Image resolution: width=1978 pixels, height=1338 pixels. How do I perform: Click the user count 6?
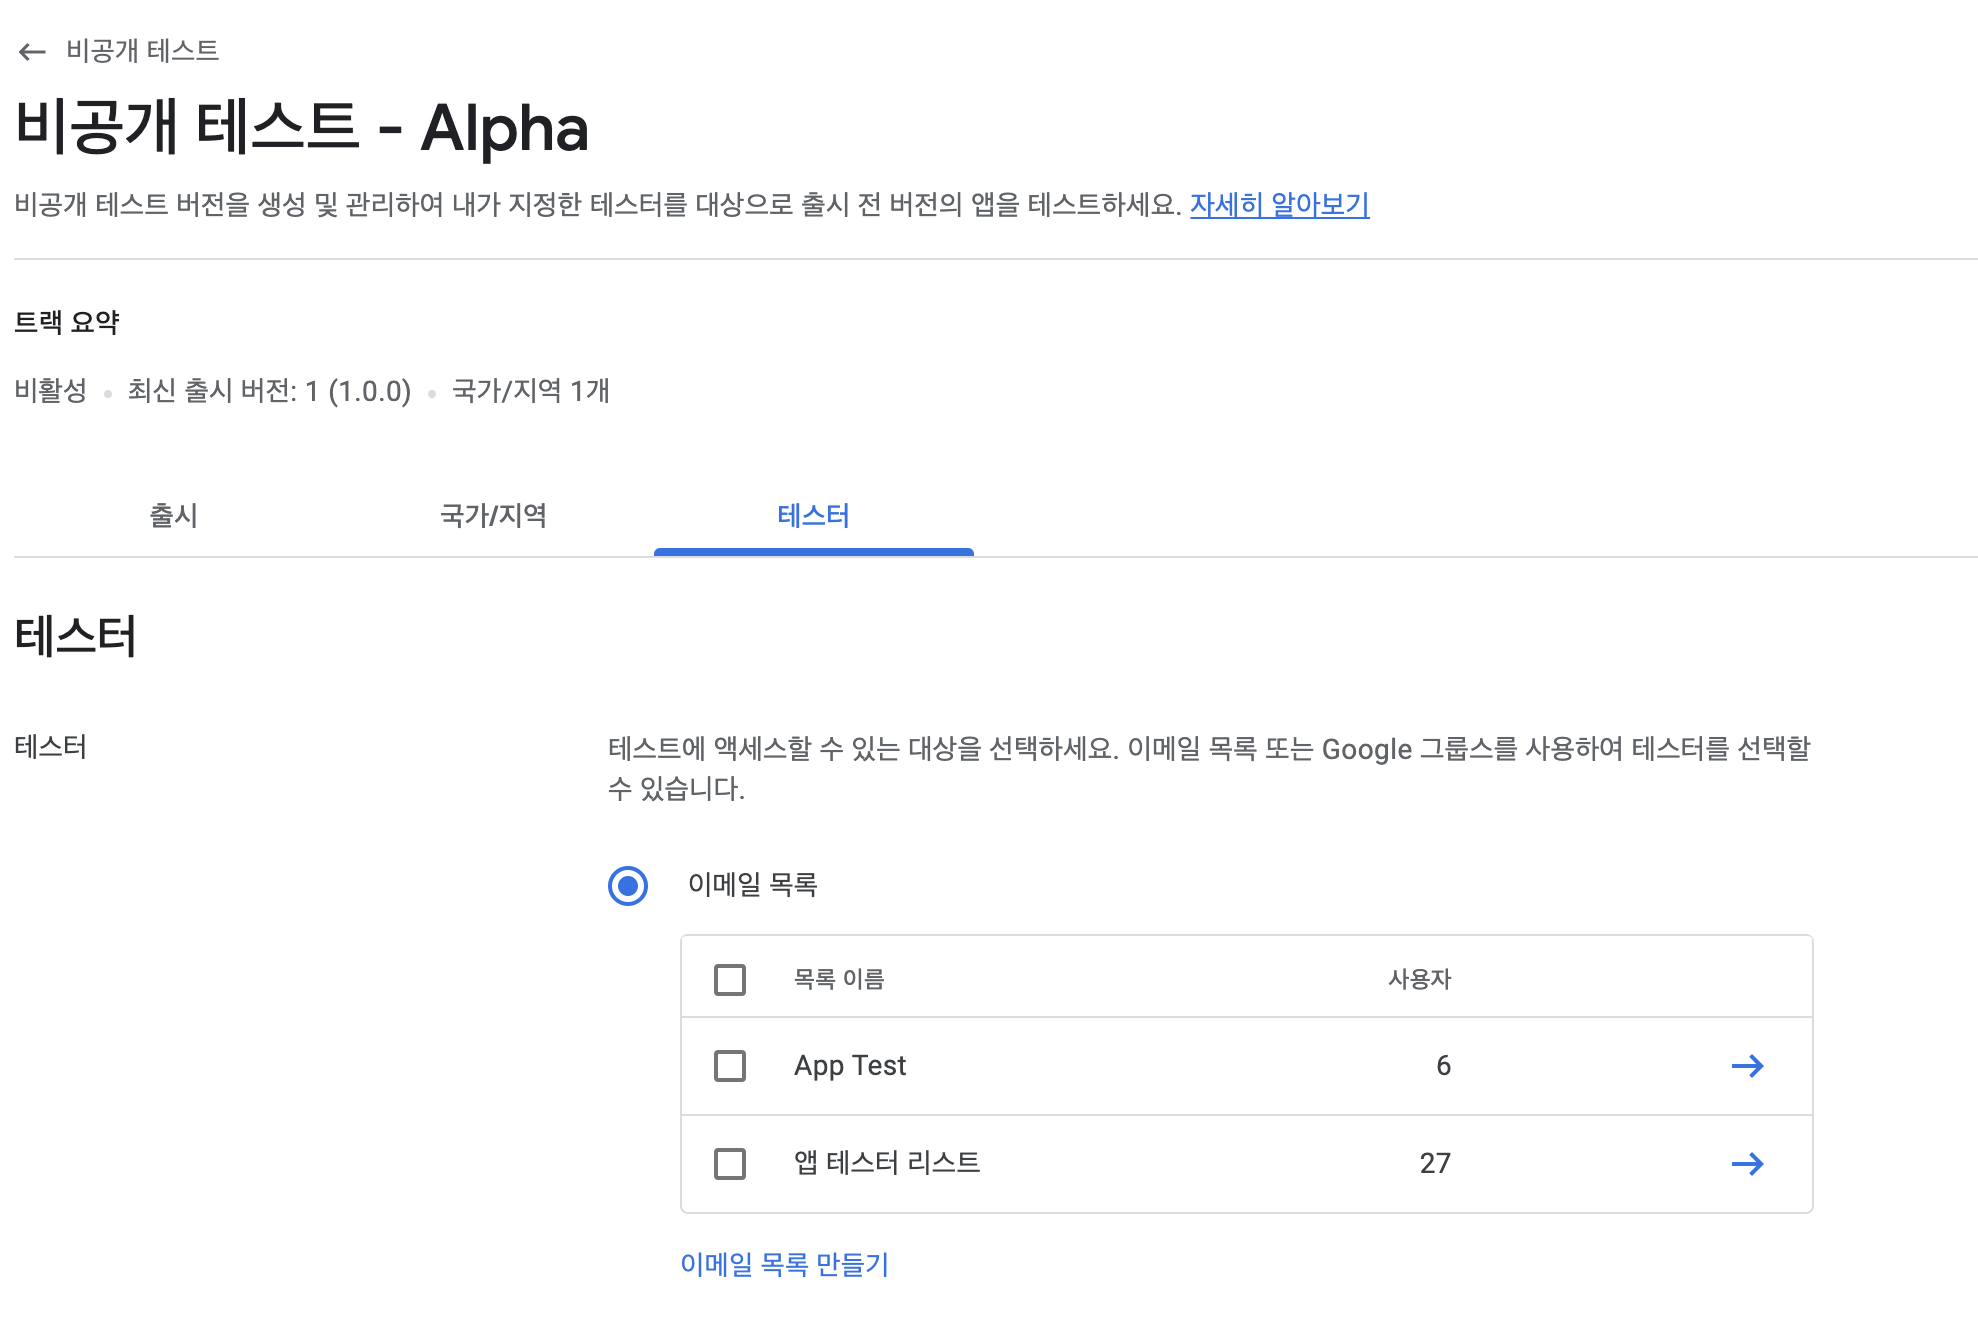(x=1443, y=1066)
